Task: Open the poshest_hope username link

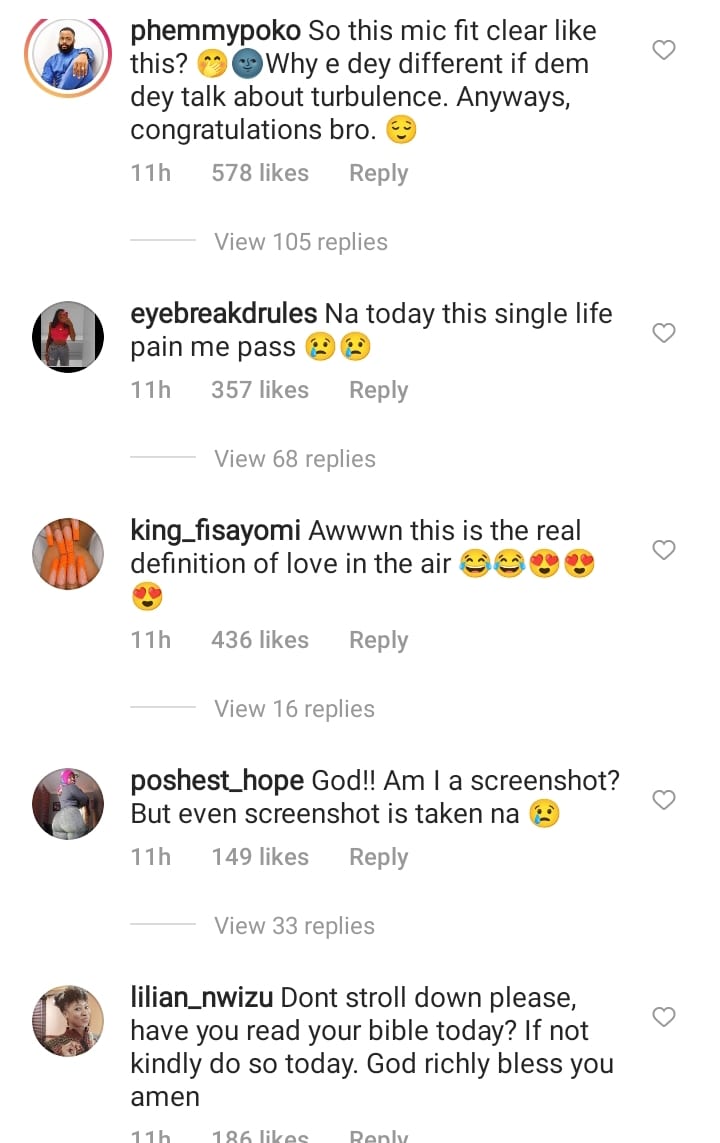Action: point(217,781)
